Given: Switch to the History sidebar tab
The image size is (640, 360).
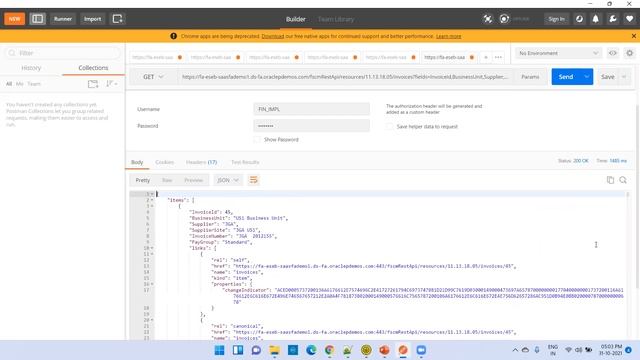Looking at the screenshot, I should tap(31, 68).
